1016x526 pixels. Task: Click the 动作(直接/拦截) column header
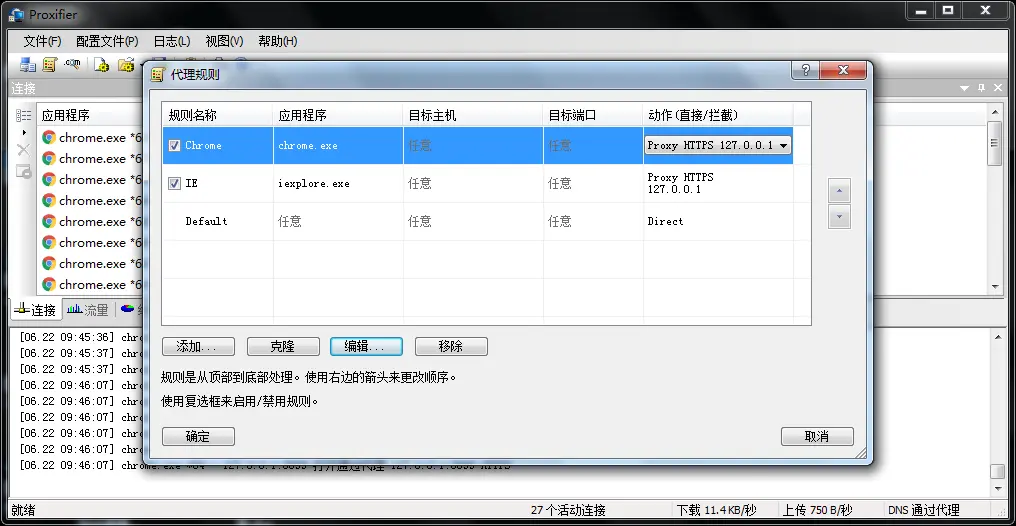718,115
